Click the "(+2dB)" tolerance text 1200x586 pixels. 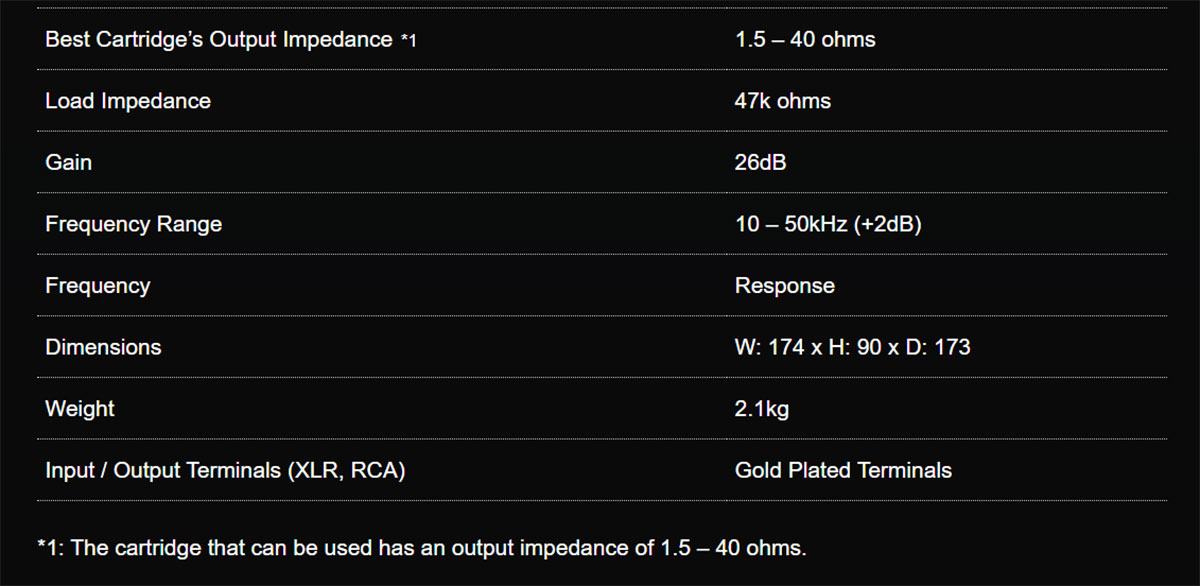coord(888,224)
